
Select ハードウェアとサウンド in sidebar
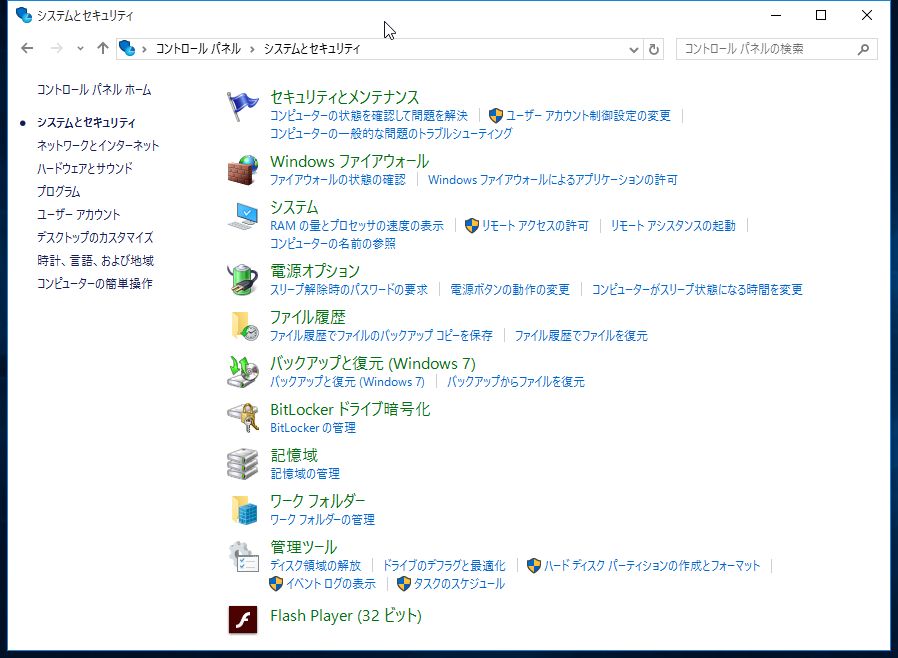pyautogui.click(x=85, y=168)
